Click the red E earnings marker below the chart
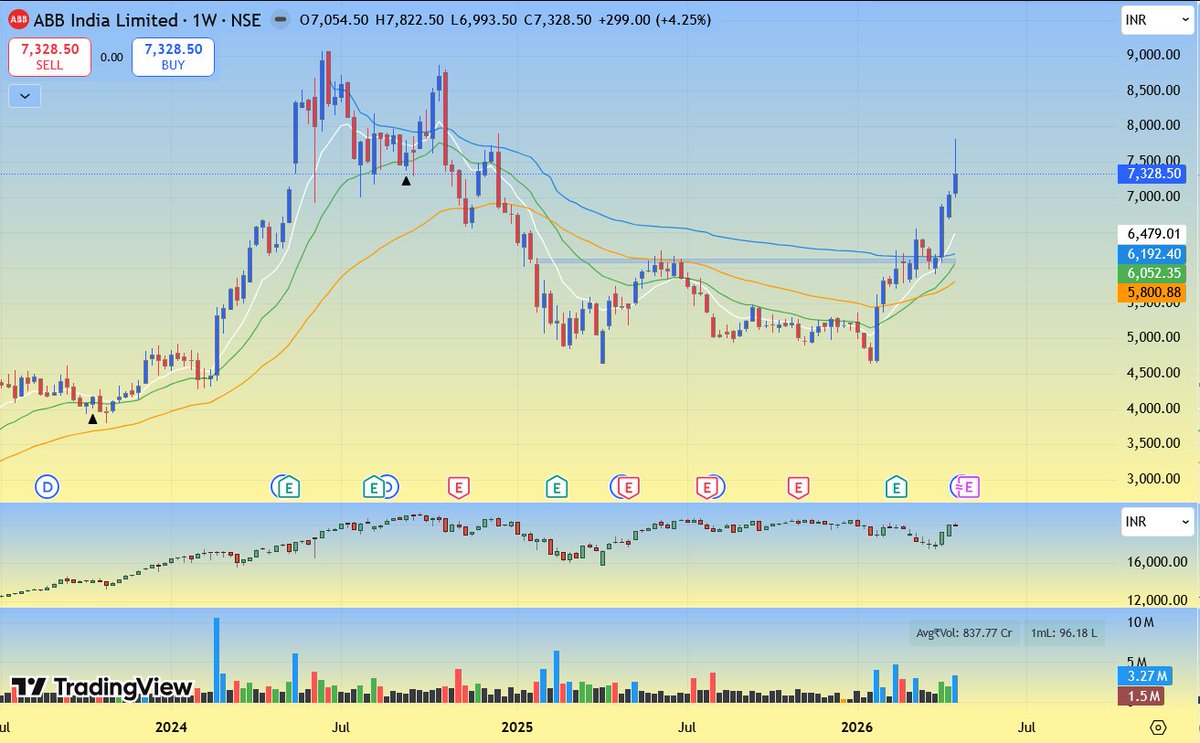 tap(458, 487)
